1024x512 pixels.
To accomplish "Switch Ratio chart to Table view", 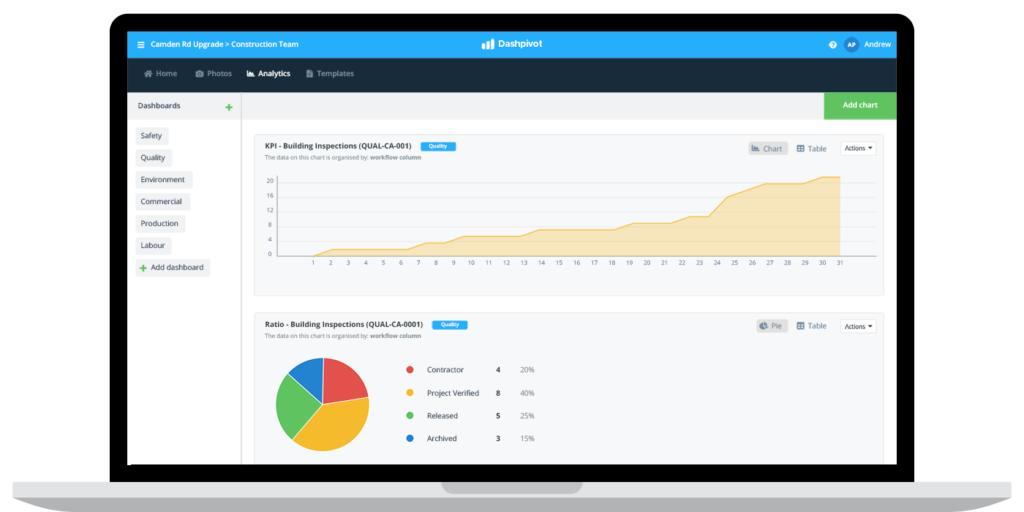I will (x=812, y=326).
